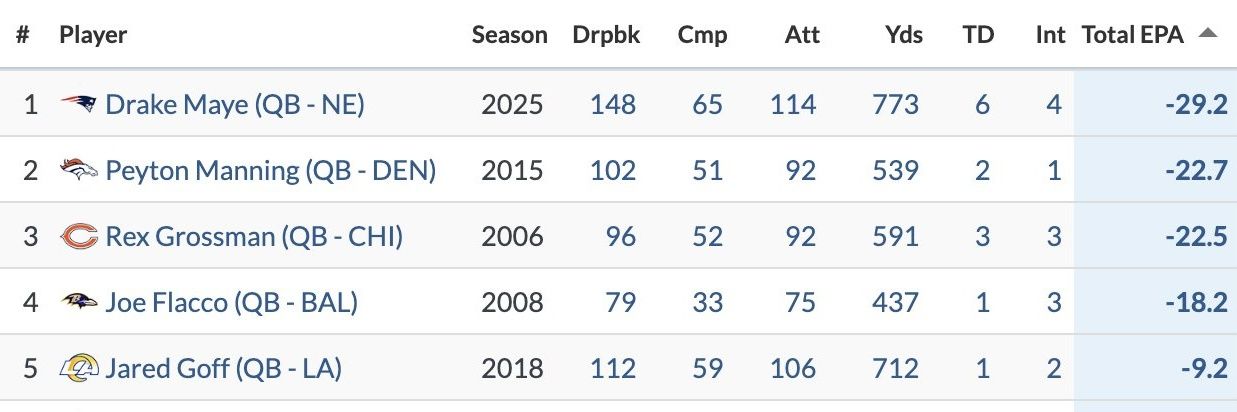Click the Baltimore Ravens logo icon
The width and height of the screenshot is (1237, 412).
click(x=79, y=302)
